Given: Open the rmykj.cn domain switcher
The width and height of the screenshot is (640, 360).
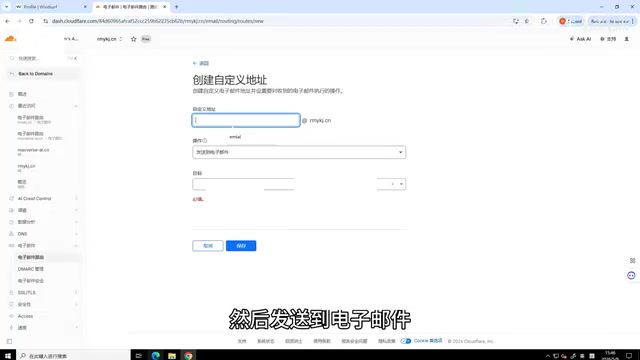Looking at the screenshot, I should pos(109,39).
